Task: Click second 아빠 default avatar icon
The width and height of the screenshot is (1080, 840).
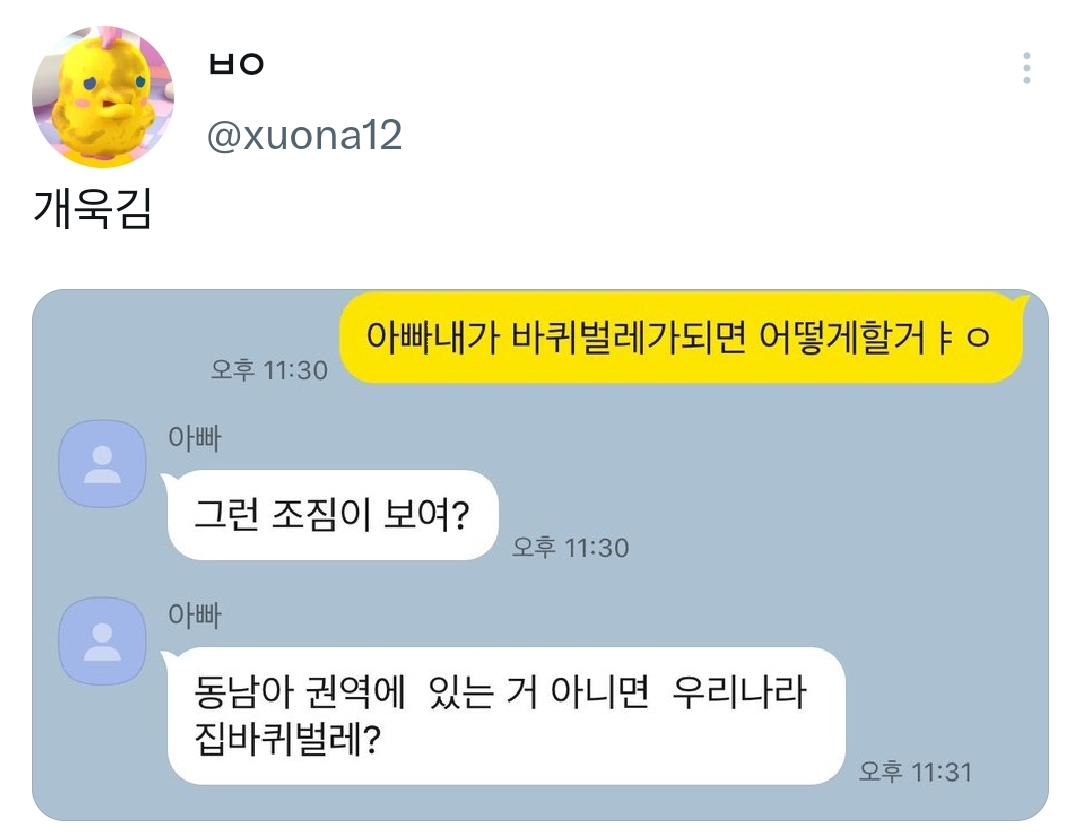Action: 102,641
